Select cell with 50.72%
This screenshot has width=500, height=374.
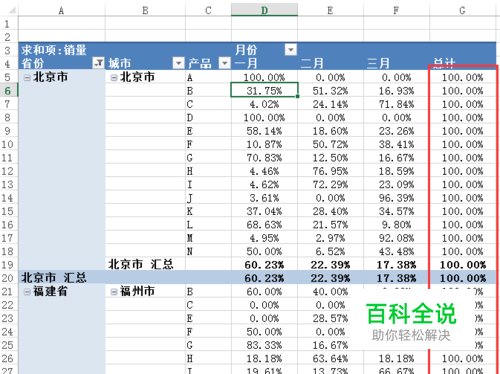(330, 144)
